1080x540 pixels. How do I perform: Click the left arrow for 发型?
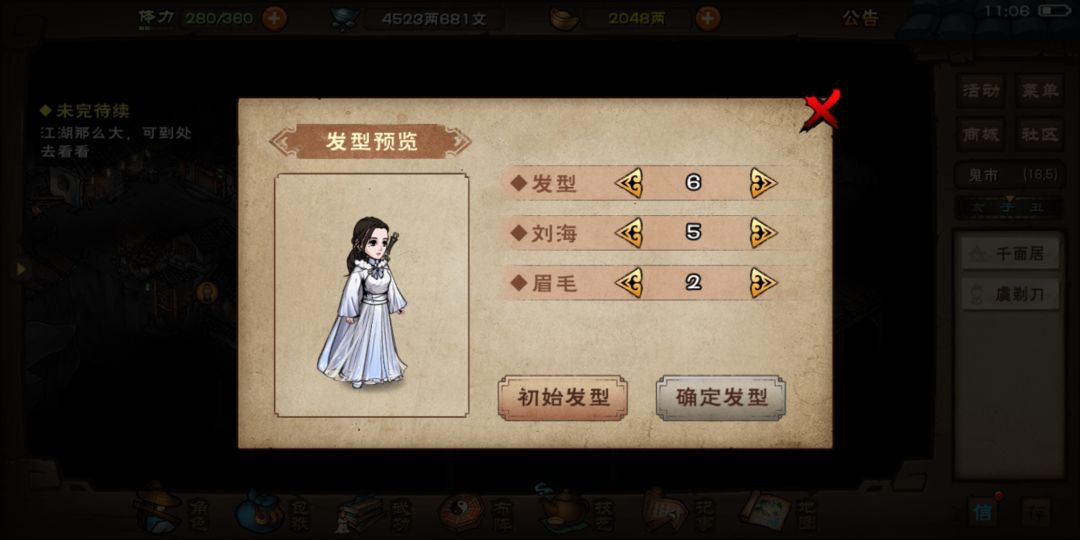[x=629, y=183]
